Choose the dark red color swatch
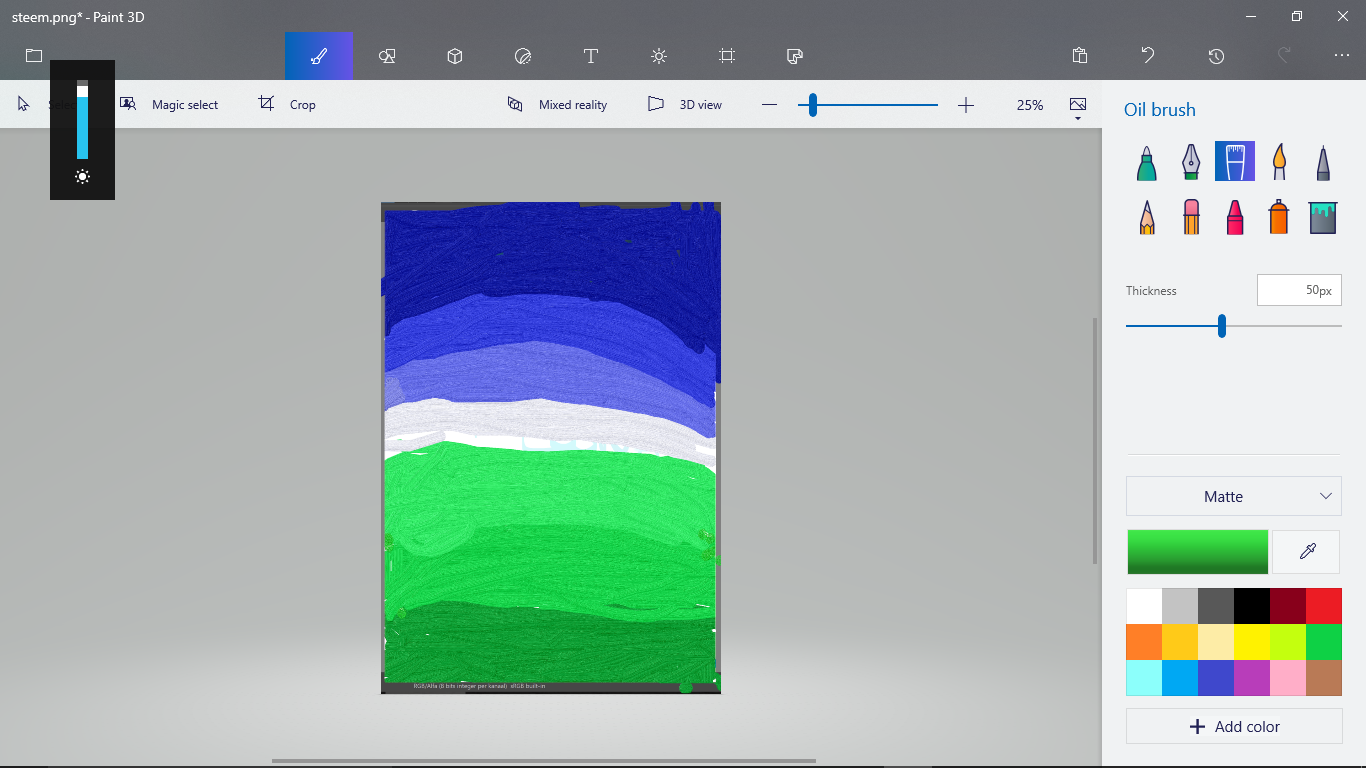 pos(1288,606)
